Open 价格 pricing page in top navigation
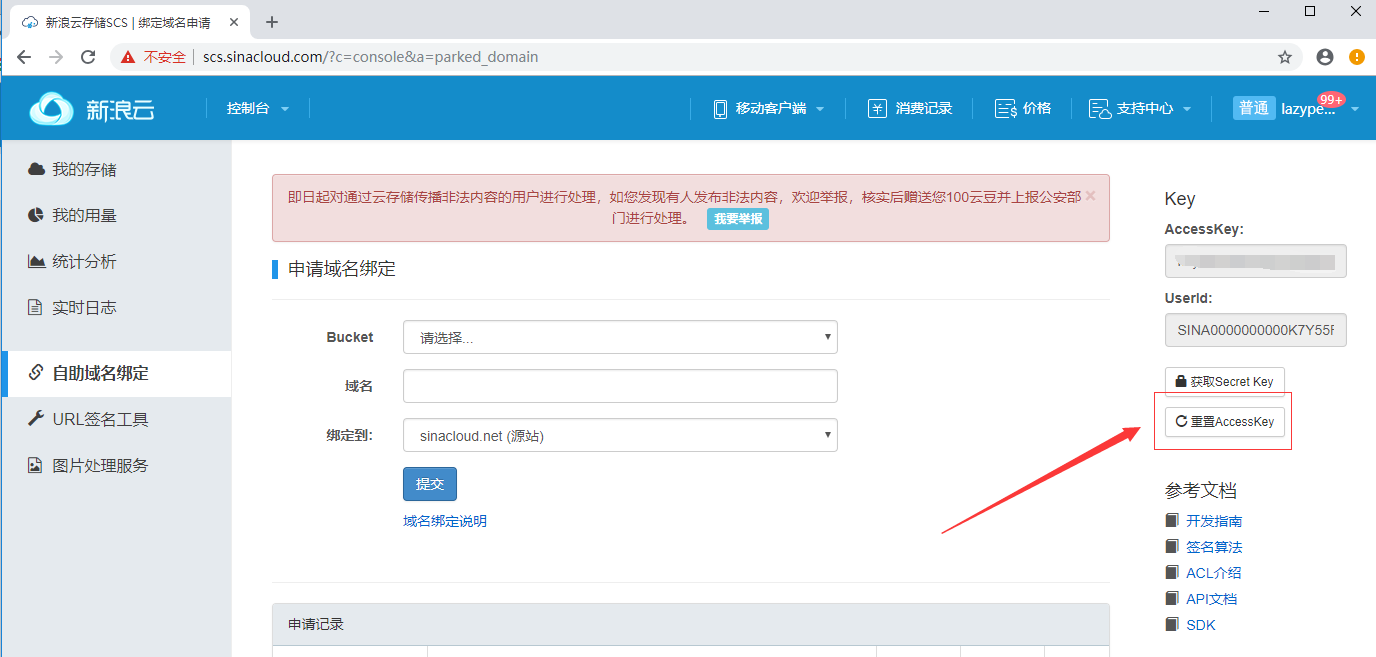The height and width of the screenshot is (657, 1376). pyautogui.click(x=1023, y=108)
